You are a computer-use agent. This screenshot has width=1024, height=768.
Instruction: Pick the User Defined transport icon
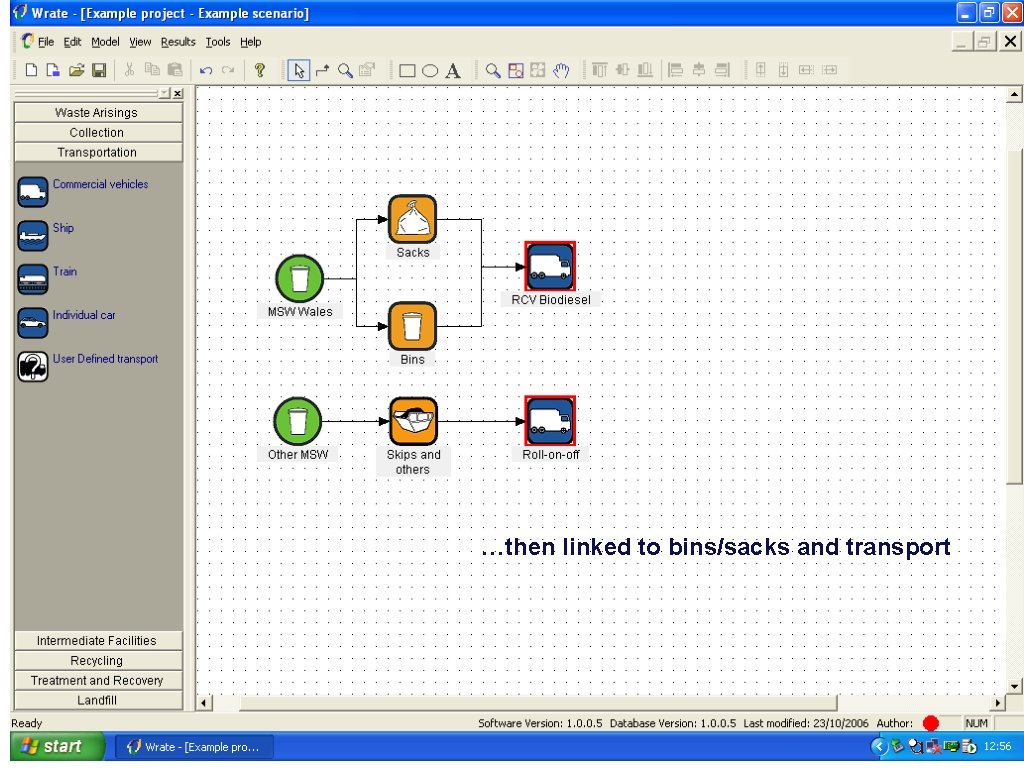pos(32,366)
